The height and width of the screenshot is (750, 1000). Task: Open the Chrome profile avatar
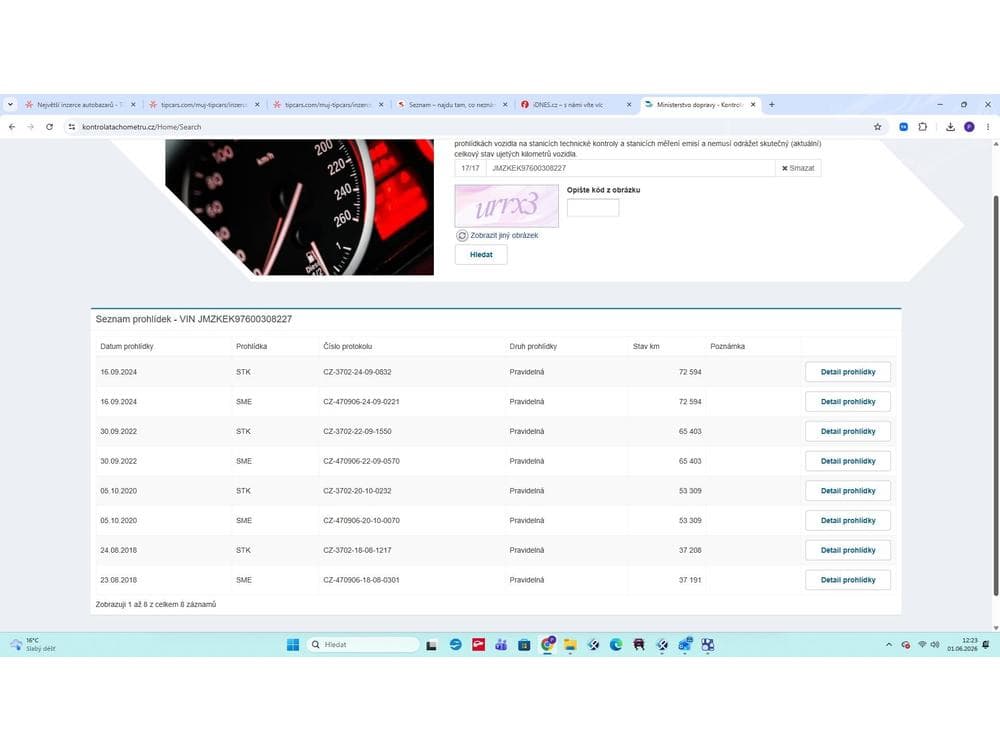[x=969, y=127]
